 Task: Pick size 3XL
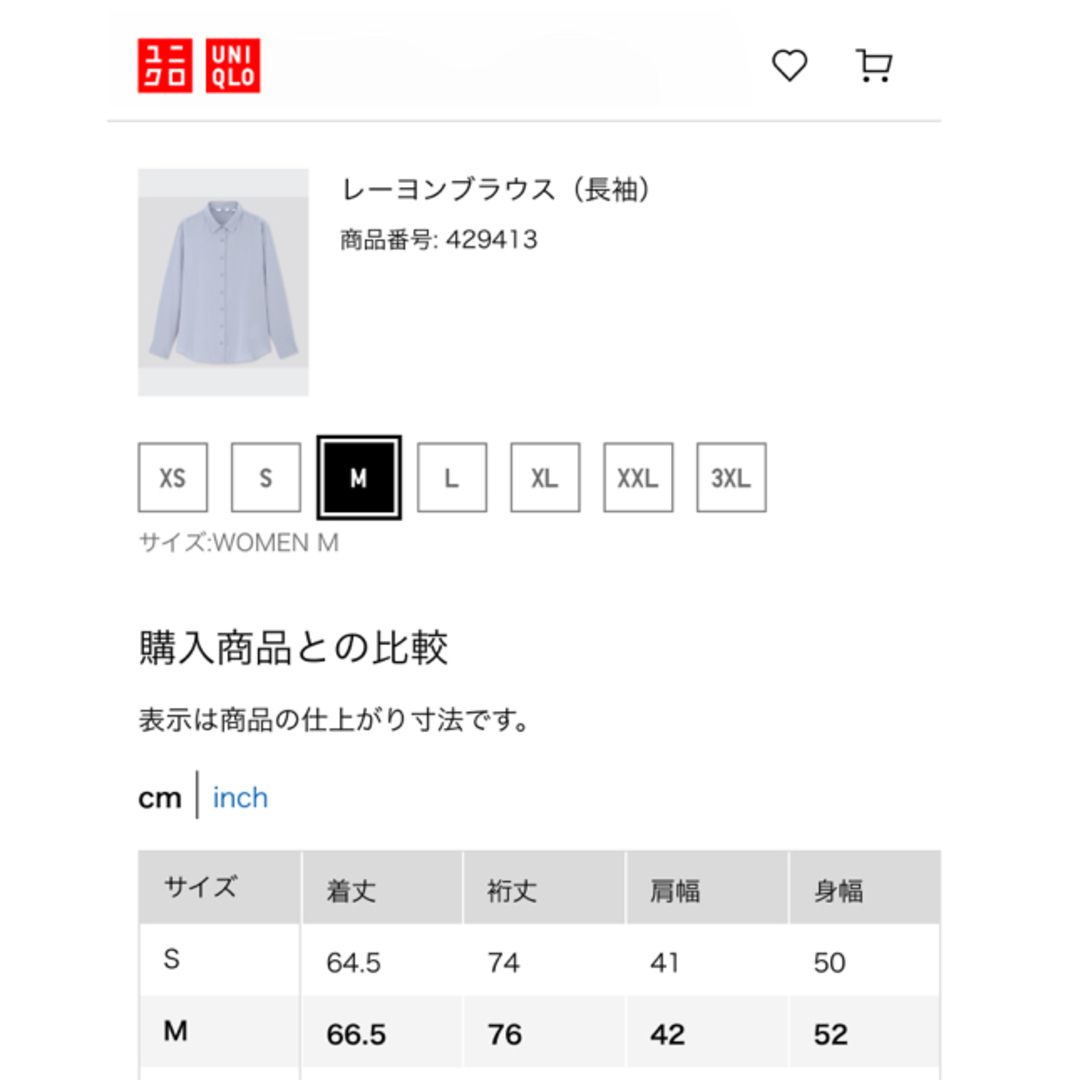(731, 477)
